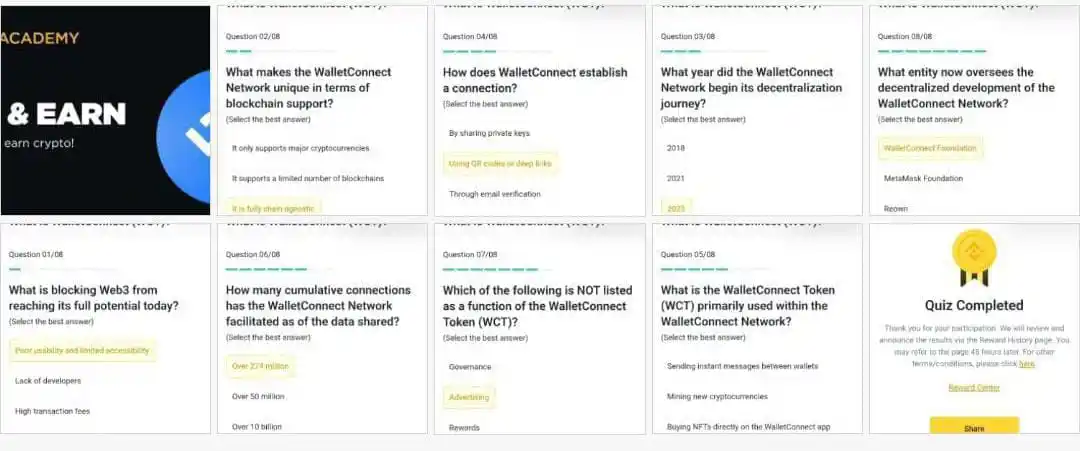Pick the 'Lack of developers' answer
This screenshot has width=1080, height=451.
[48, 381]
